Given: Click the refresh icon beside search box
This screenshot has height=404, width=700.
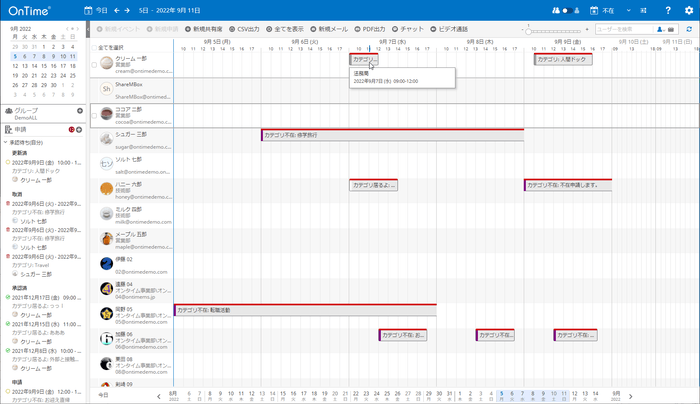Looking at the screenshot, I should (x=688, y=29).
